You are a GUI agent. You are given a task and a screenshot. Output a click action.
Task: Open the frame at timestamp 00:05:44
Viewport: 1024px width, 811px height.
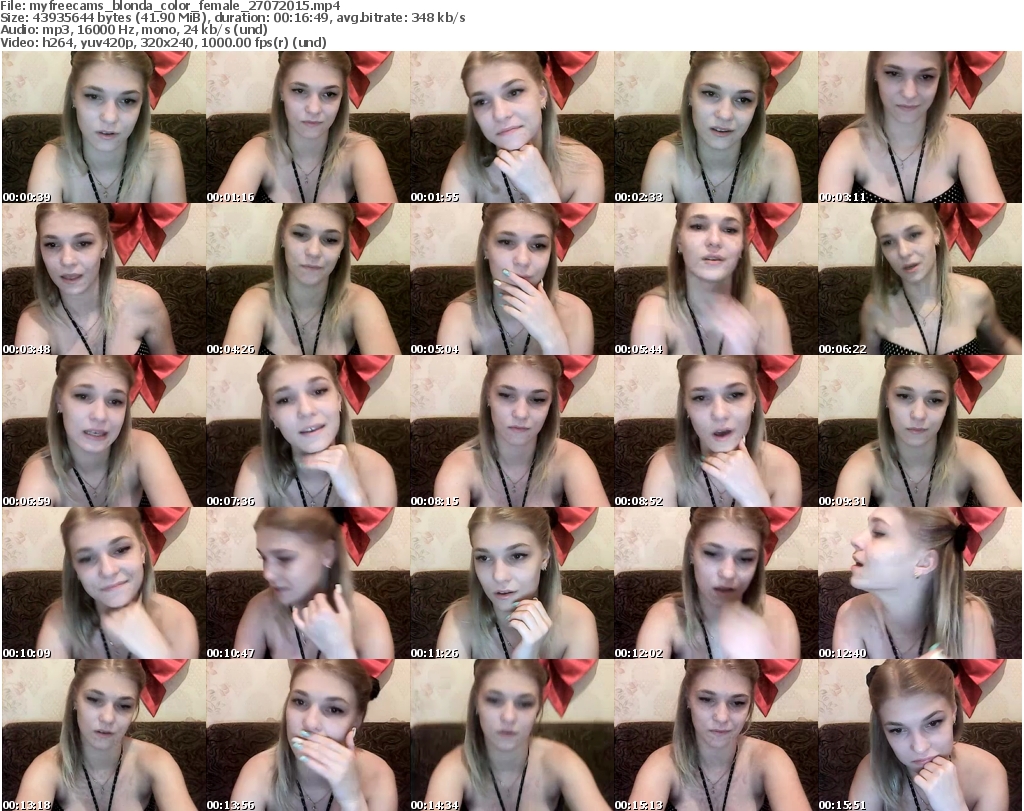point(716,279)
